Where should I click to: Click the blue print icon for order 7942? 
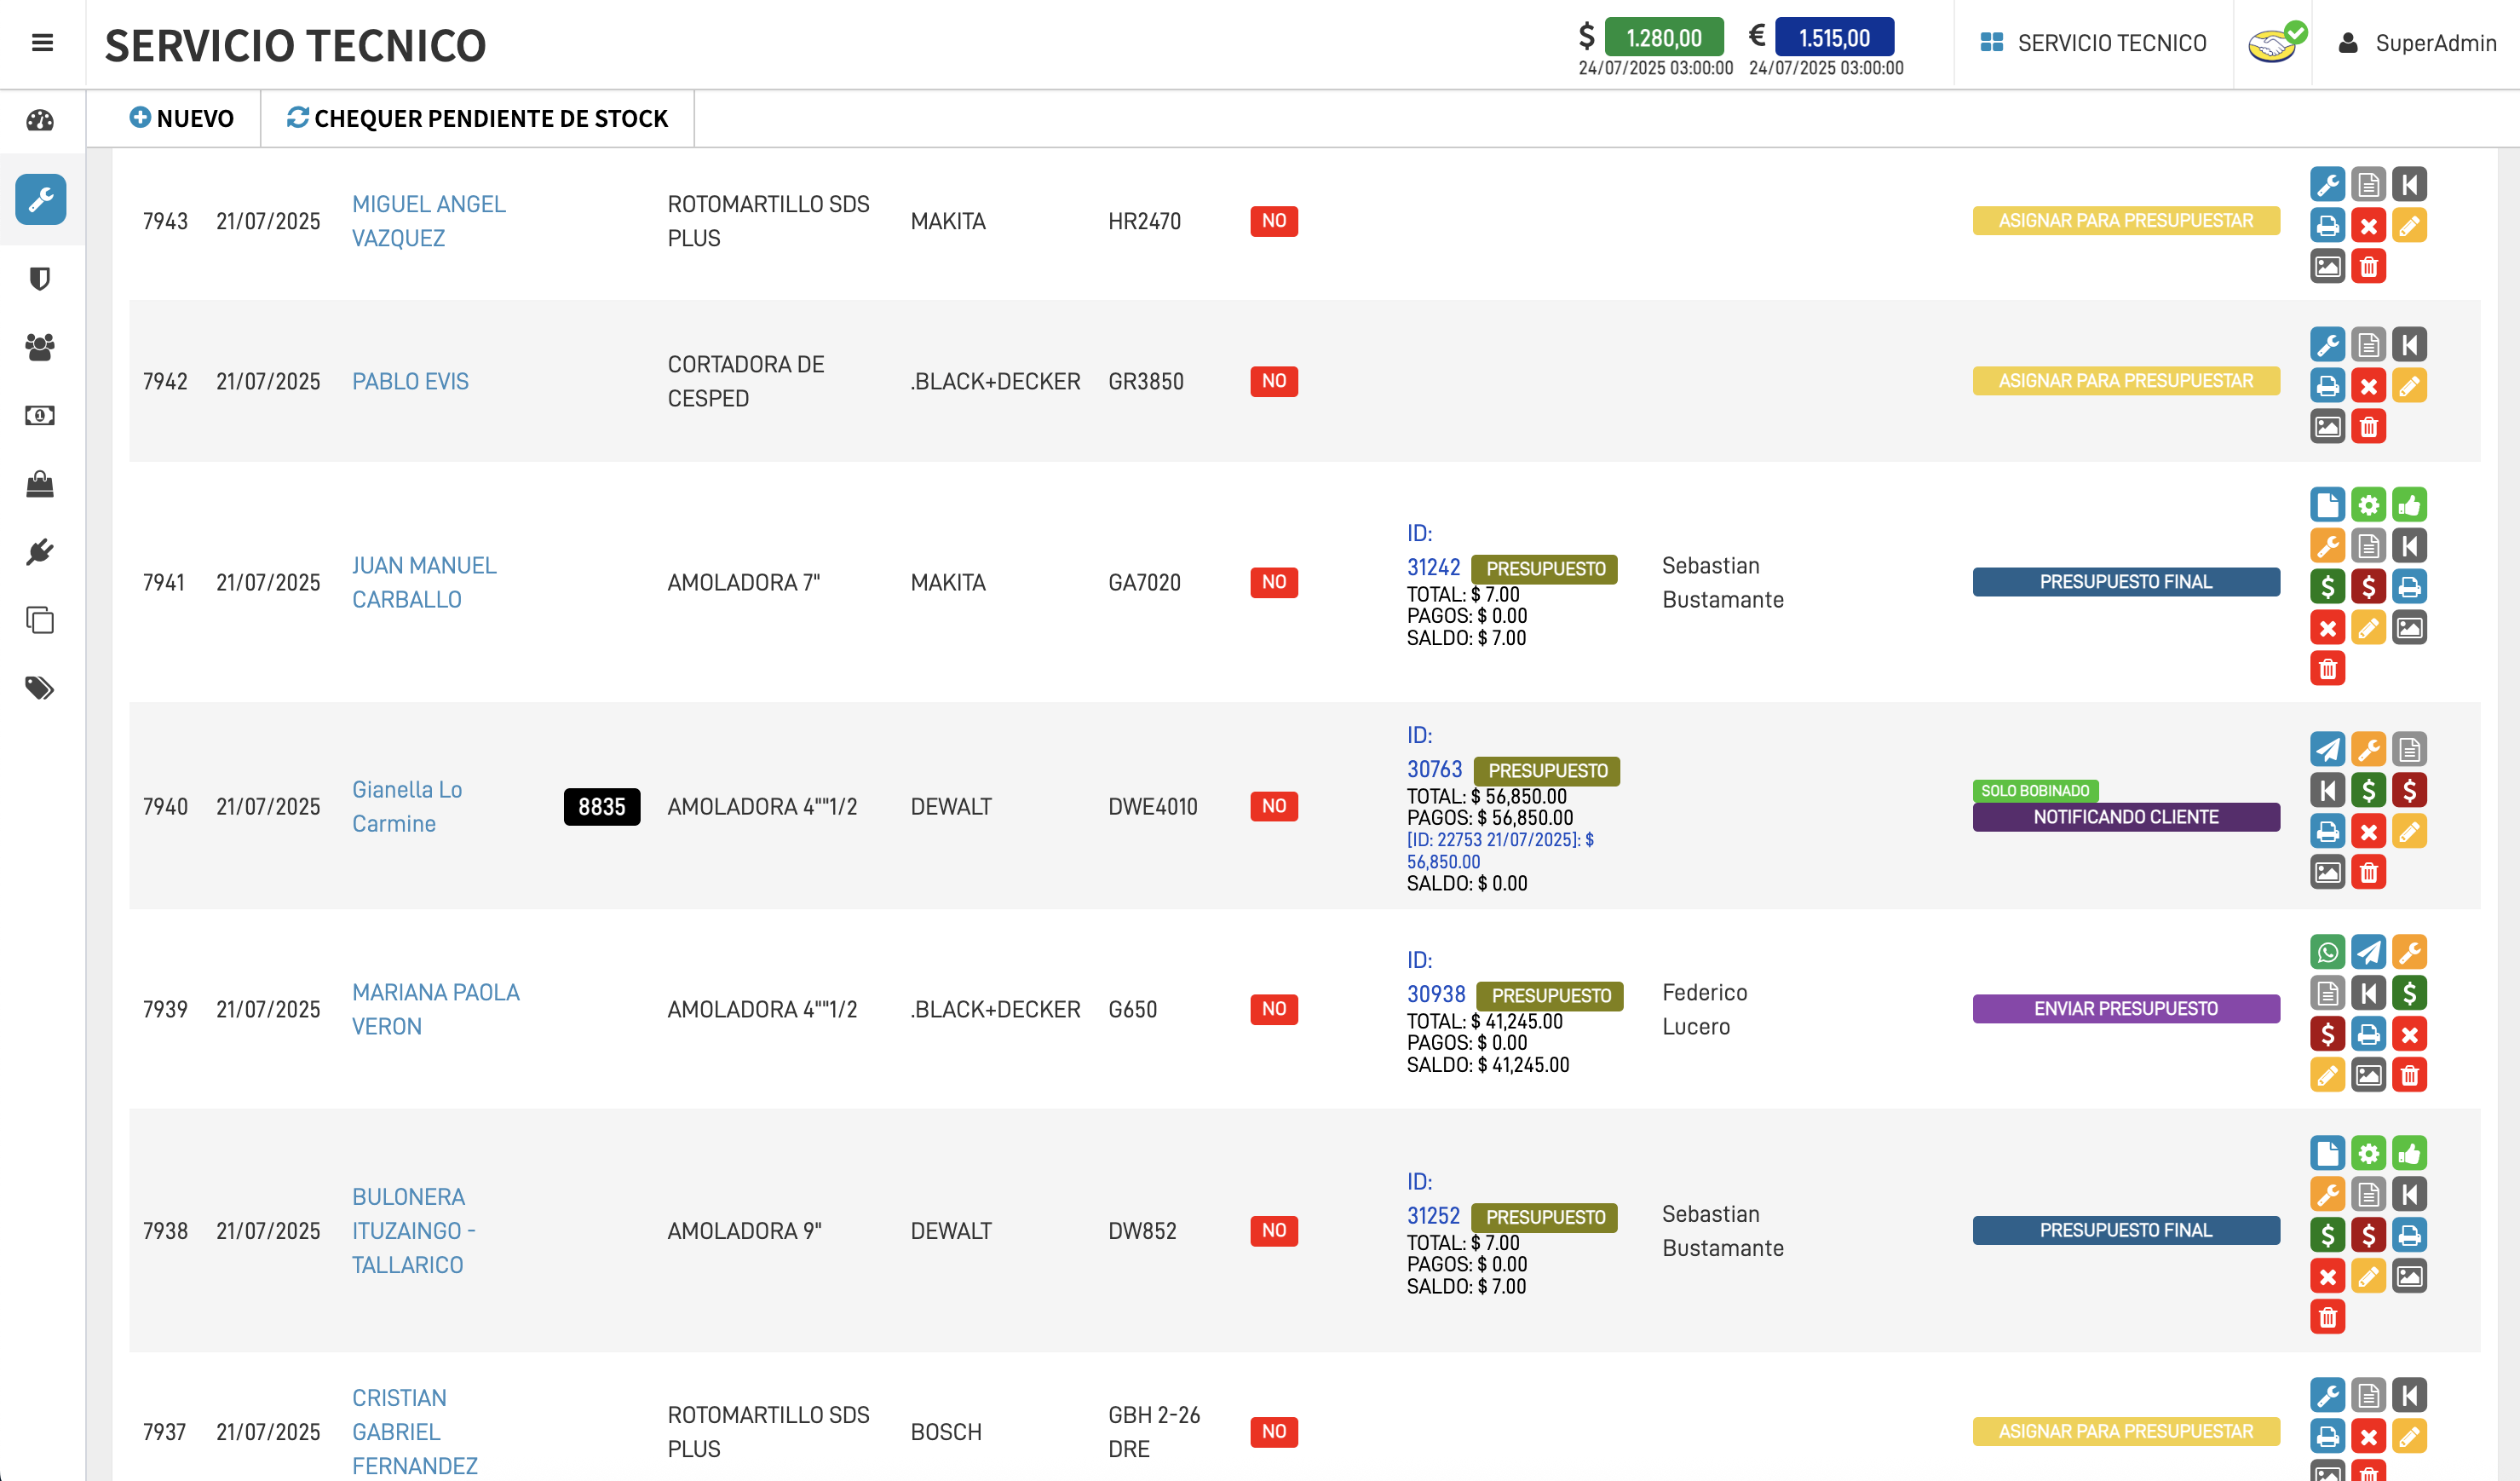2327,386
